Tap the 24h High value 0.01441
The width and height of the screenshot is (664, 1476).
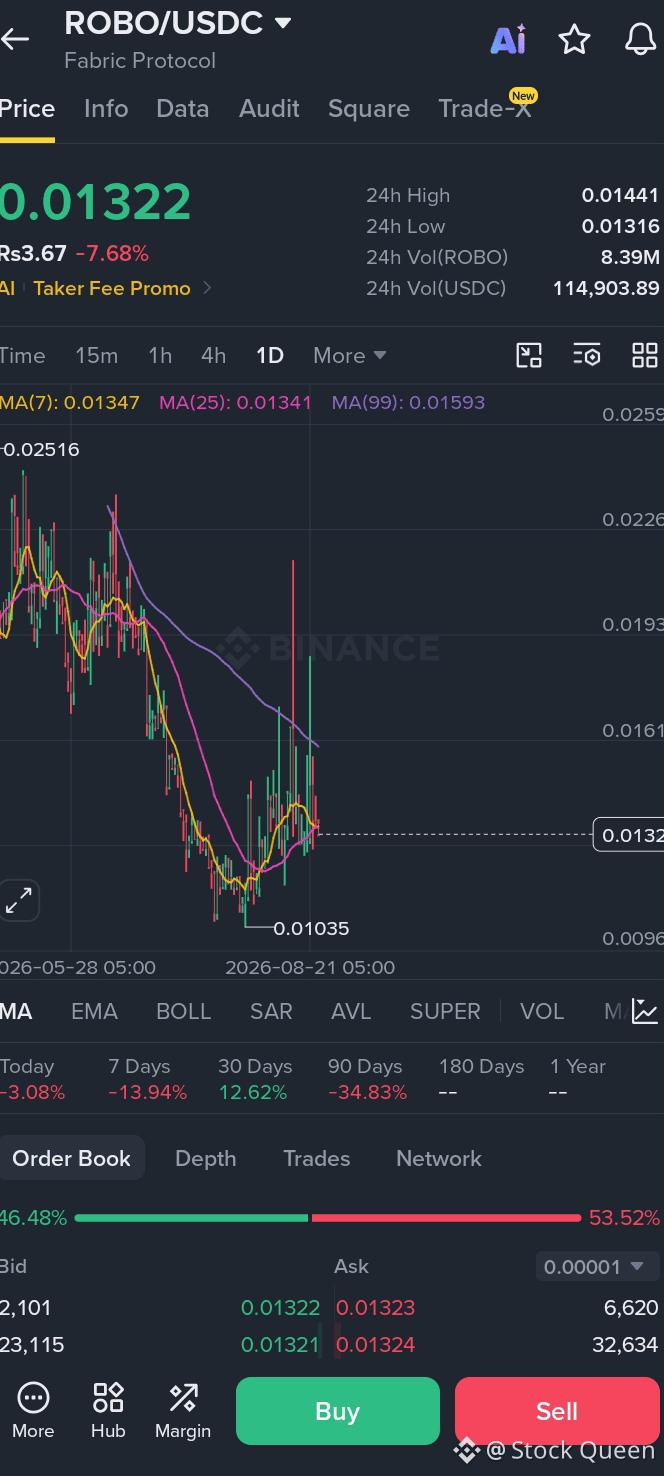click(620, 195)
